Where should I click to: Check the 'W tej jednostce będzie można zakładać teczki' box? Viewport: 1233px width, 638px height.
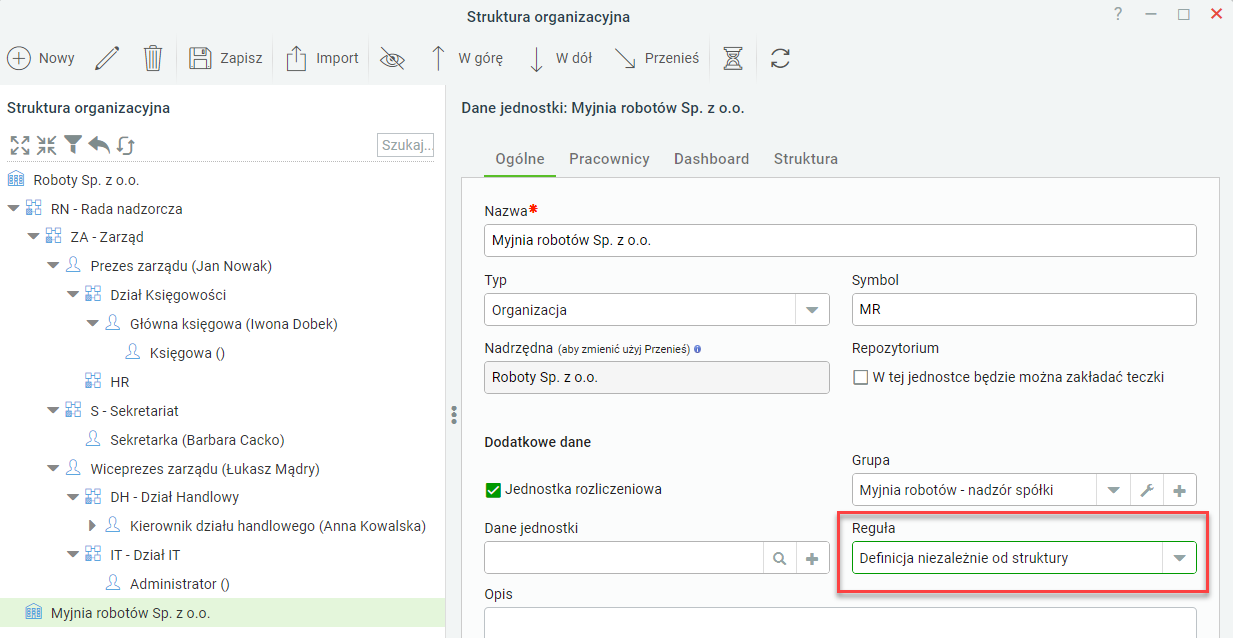pos(860,377)
